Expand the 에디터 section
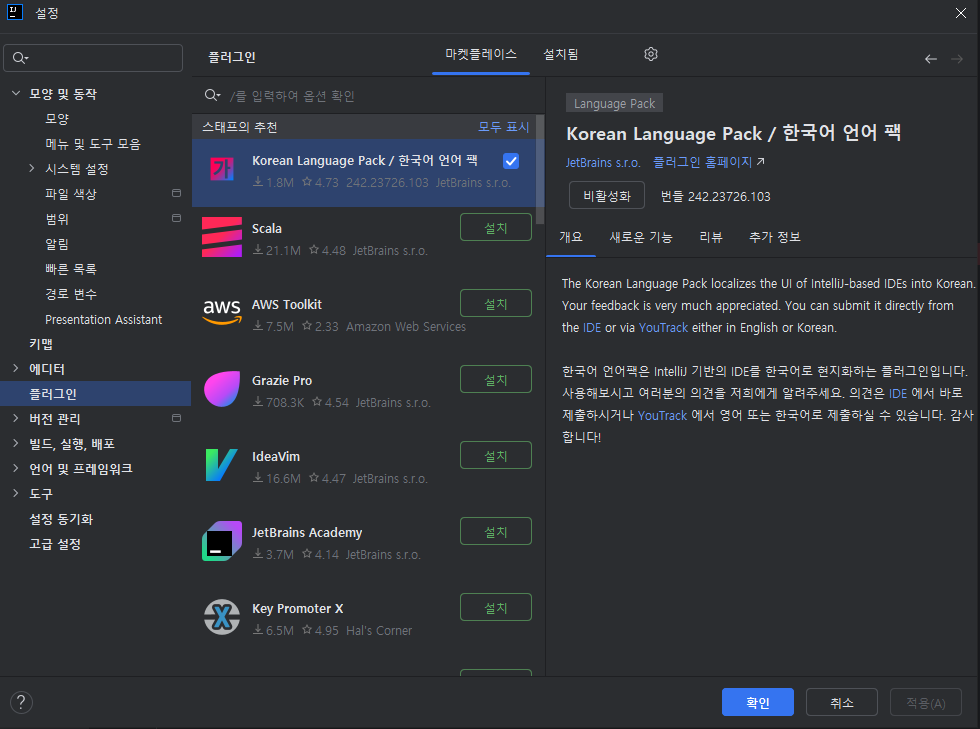 point(16,368)
